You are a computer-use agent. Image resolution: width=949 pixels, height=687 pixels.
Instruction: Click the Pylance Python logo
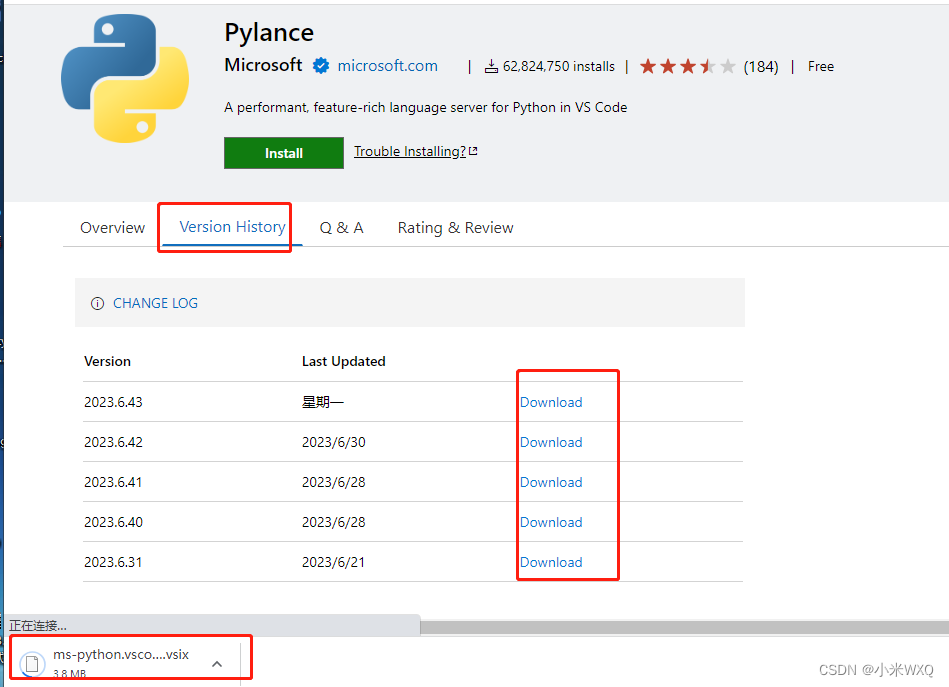pos(125,79)
